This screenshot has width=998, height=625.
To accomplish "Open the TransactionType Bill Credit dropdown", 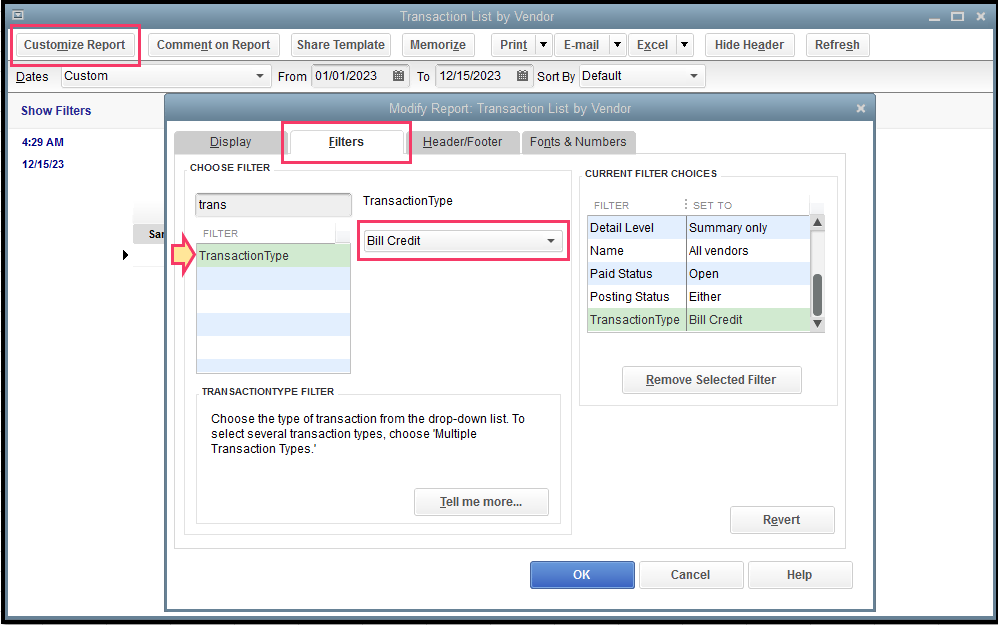I will (463, 241).
